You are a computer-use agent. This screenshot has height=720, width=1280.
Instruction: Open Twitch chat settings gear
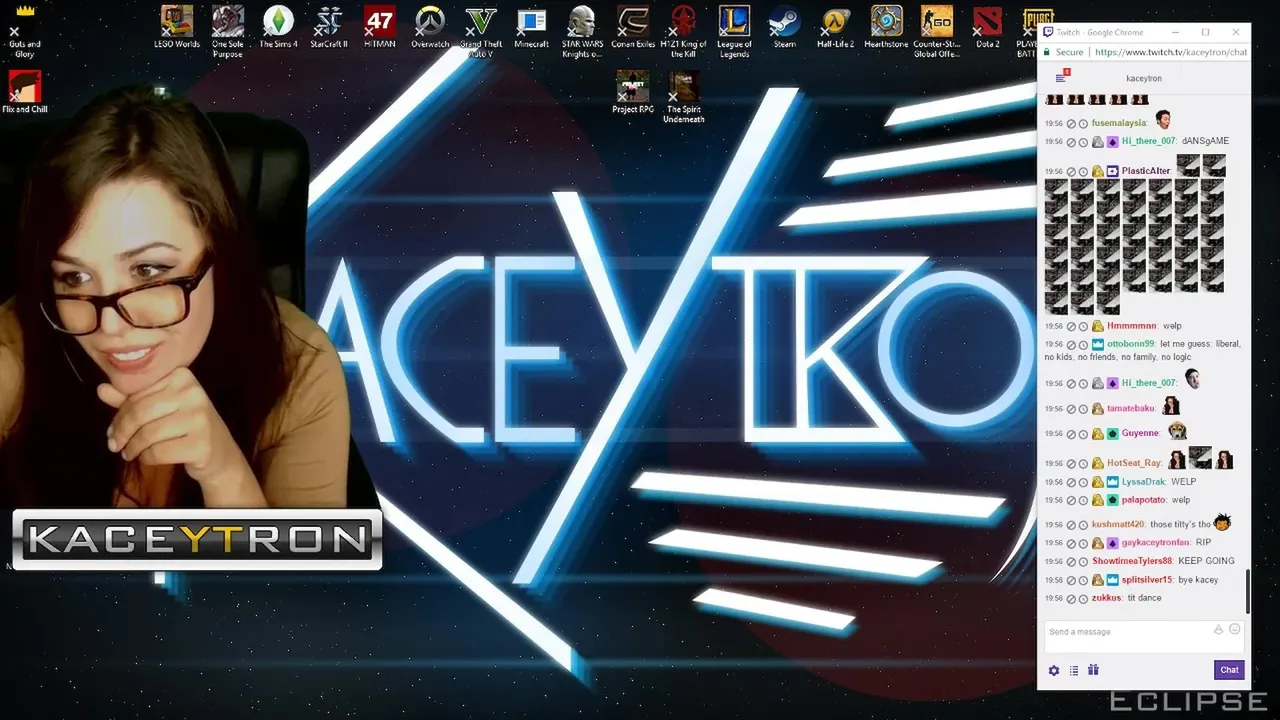[1054, 670]
